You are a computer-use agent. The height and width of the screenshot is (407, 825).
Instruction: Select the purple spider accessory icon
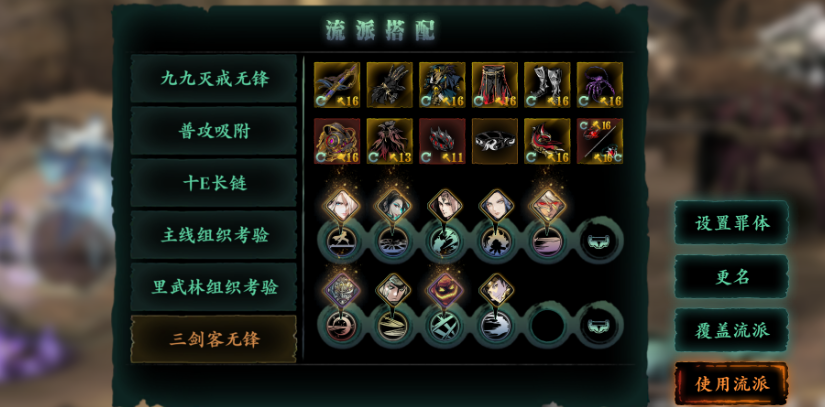(600, 85)
